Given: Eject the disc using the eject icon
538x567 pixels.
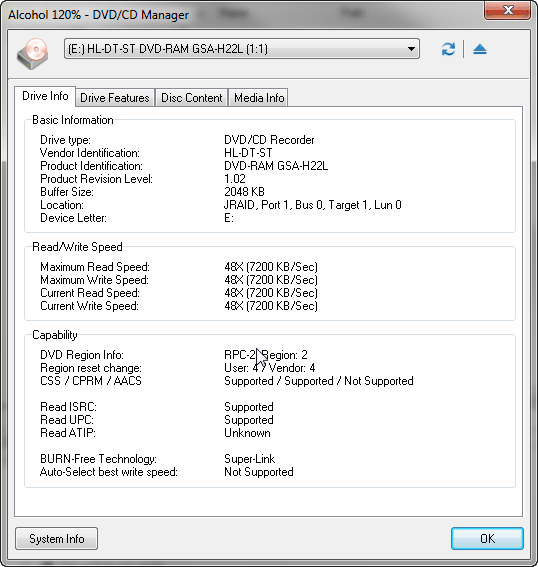Looking at the screenshot, I should pyautogui.click(x=480, y=49).
